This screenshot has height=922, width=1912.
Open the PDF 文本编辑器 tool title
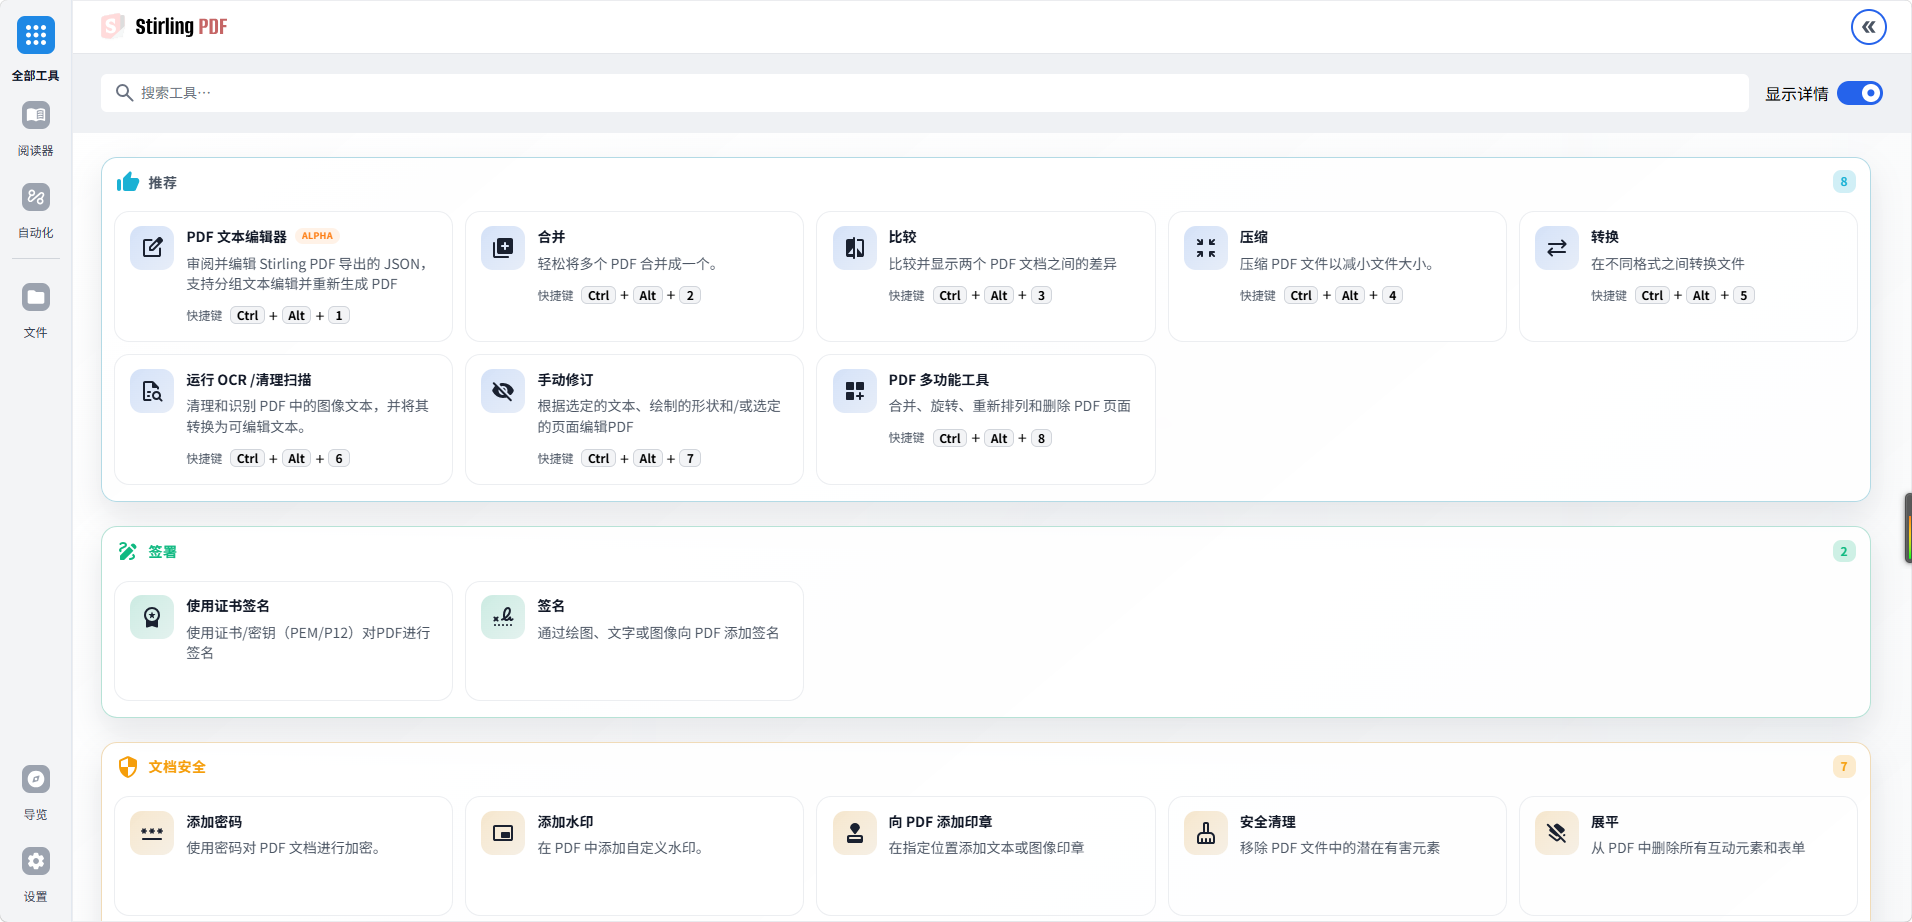pyautogui.click(x=236, y=237)
